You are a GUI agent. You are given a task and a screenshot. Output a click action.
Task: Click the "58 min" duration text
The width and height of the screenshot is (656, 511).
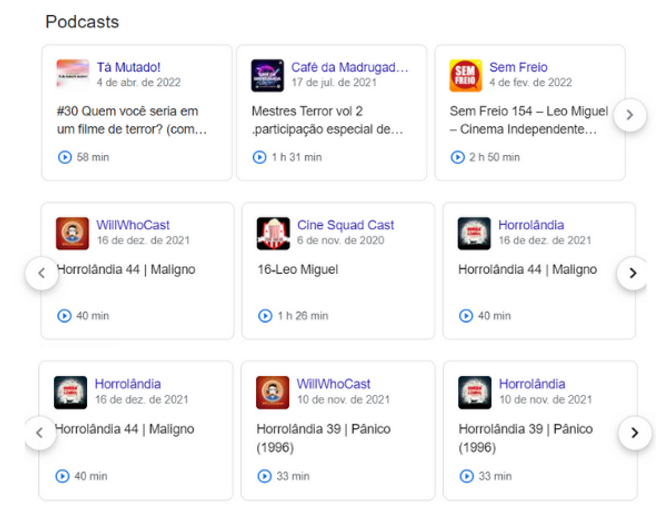(93, 157)
